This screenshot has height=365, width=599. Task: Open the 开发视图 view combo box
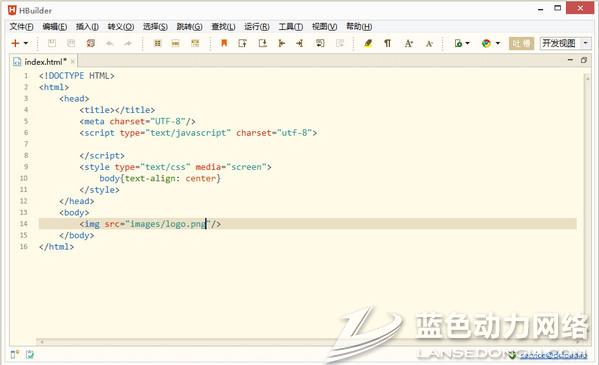tap(565, 43)
